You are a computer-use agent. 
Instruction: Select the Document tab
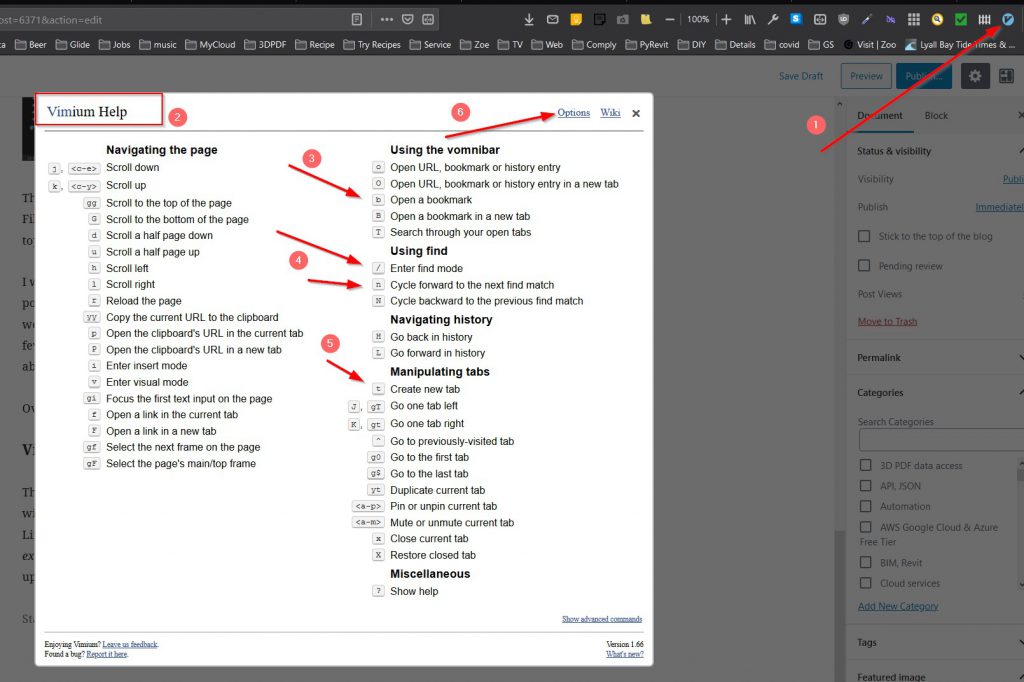880,116
